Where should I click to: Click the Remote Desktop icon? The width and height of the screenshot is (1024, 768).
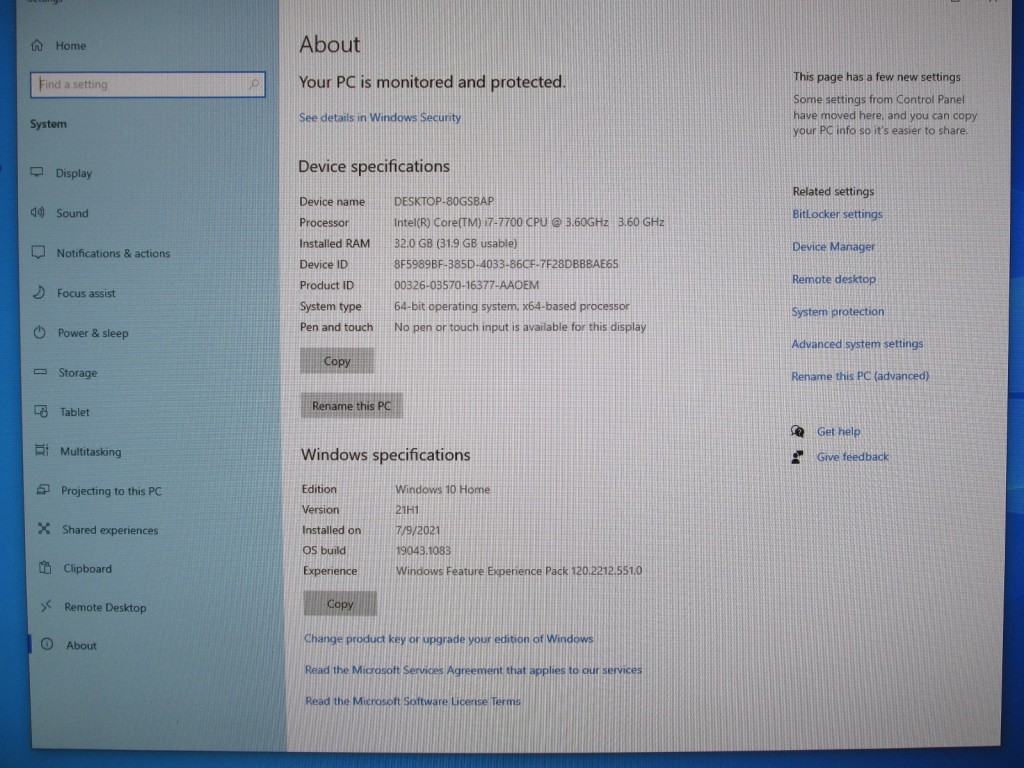tap(46, 606)
